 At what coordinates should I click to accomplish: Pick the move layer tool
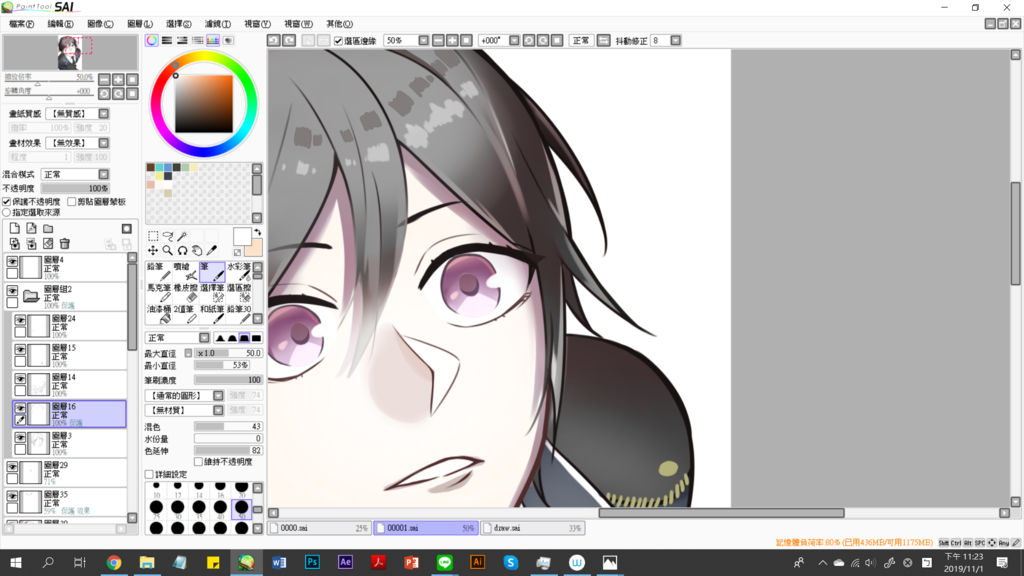tap(153, 250)
